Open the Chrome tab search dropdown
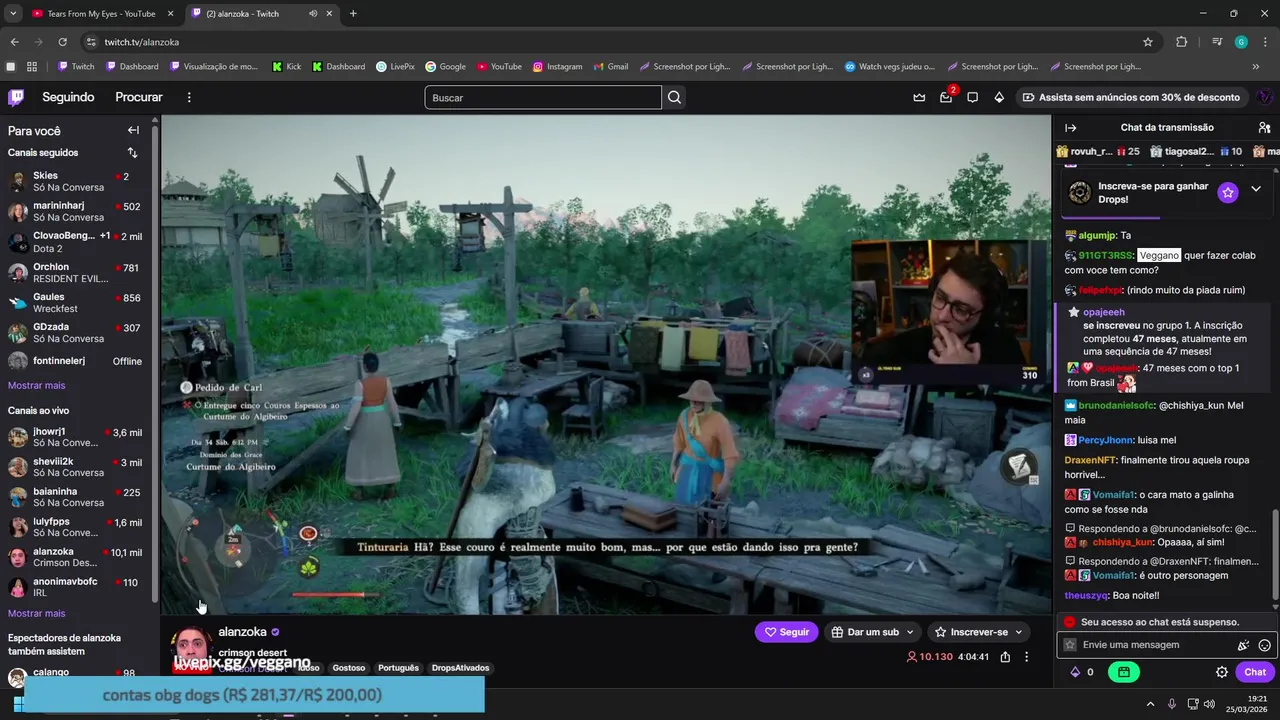Viewport: 1280px width, 720px height. click(x=13, y=14)
